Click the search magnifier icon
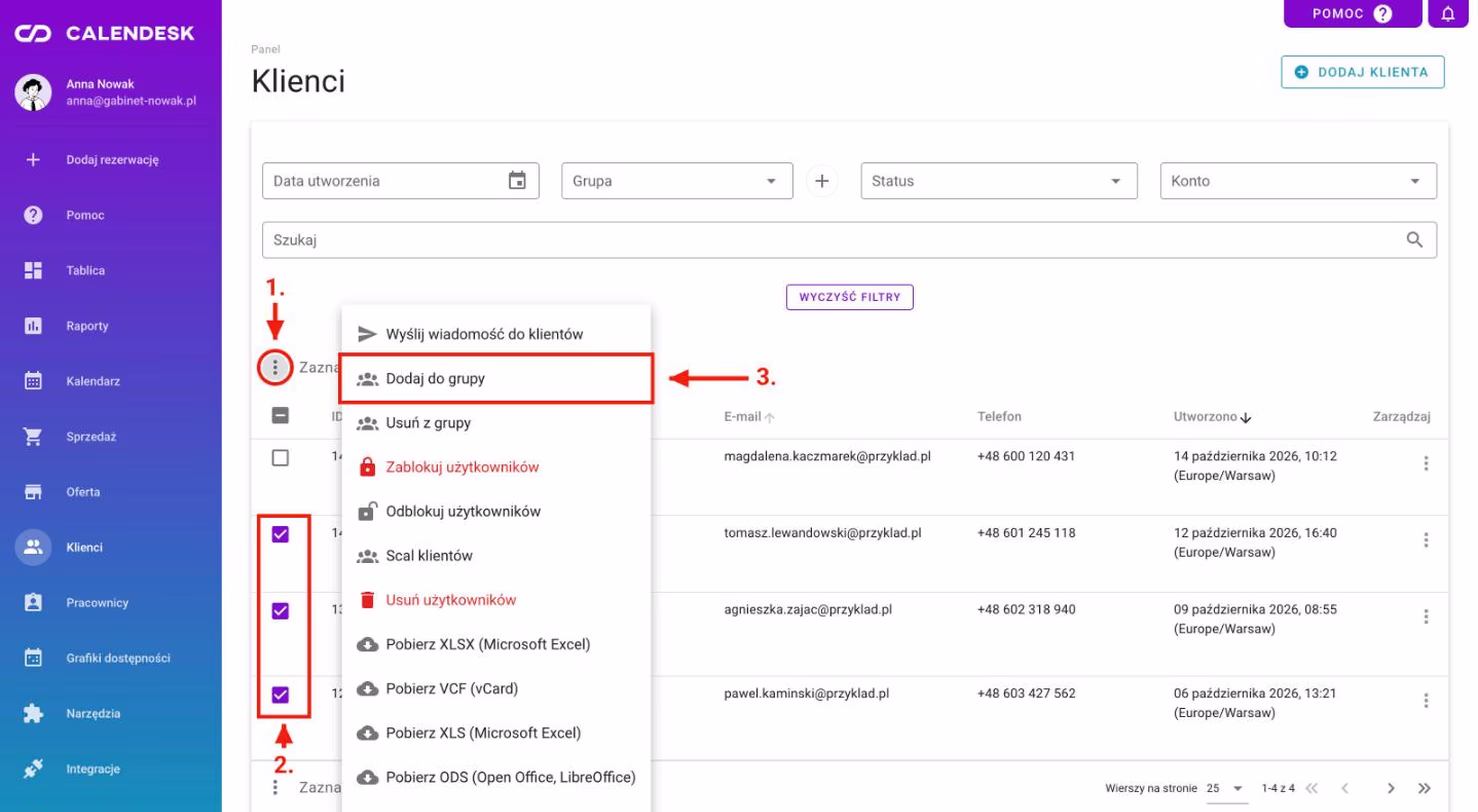 [x=1414, y=240]
